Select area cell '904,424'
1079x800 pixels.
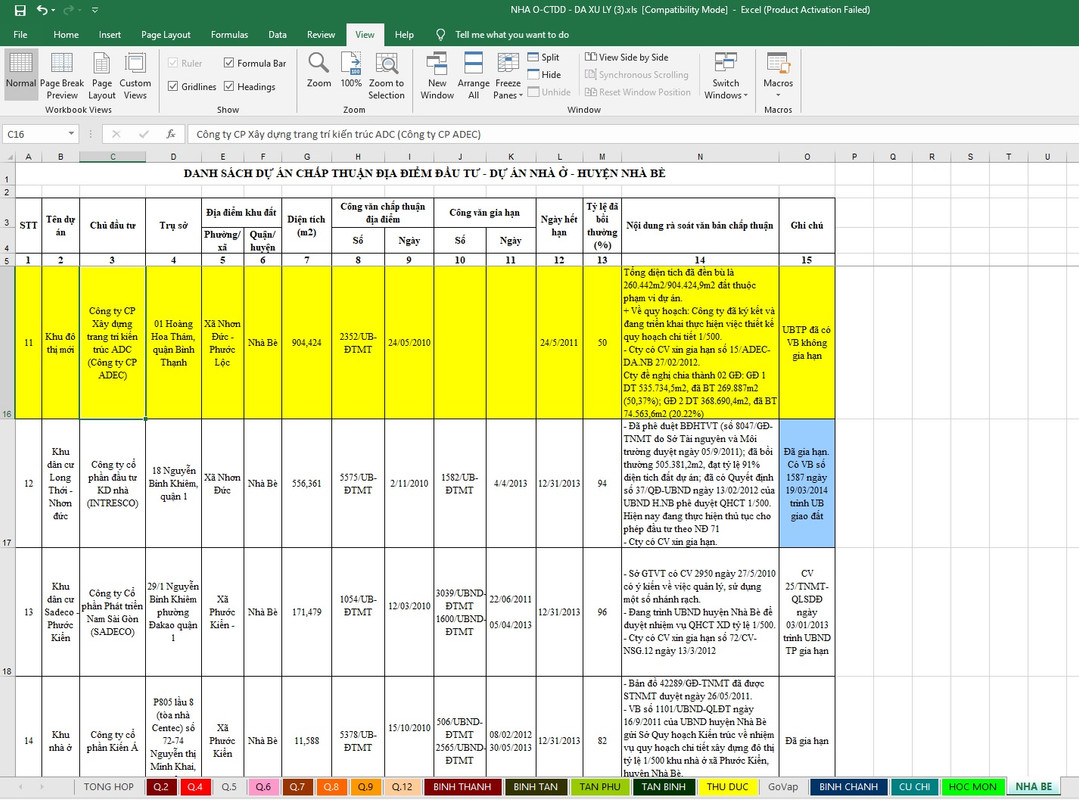pos(306,343)
